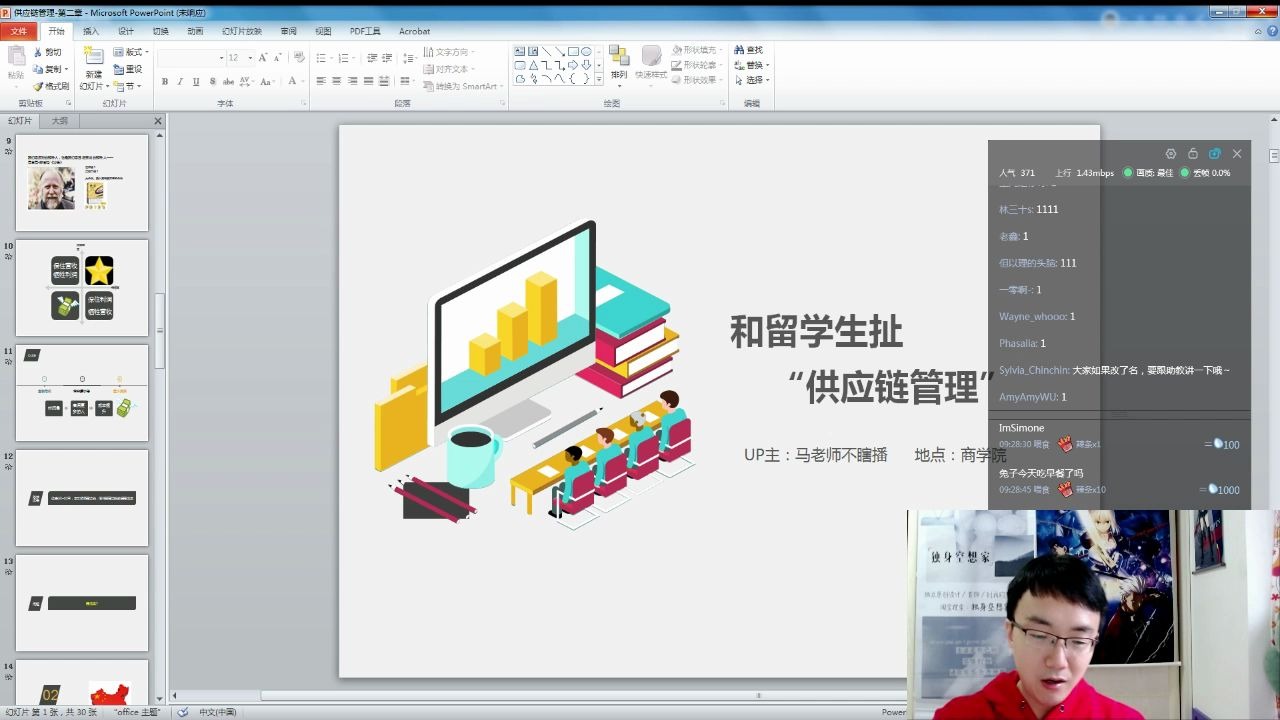Click the spelling check icon in status bar
Image resolution: width=1280 pixels, height=720 pixels.
click(180, 712)
